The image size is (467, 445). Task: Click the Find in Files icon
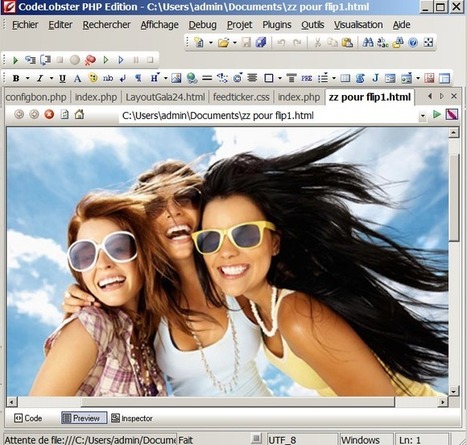(398, 42)
